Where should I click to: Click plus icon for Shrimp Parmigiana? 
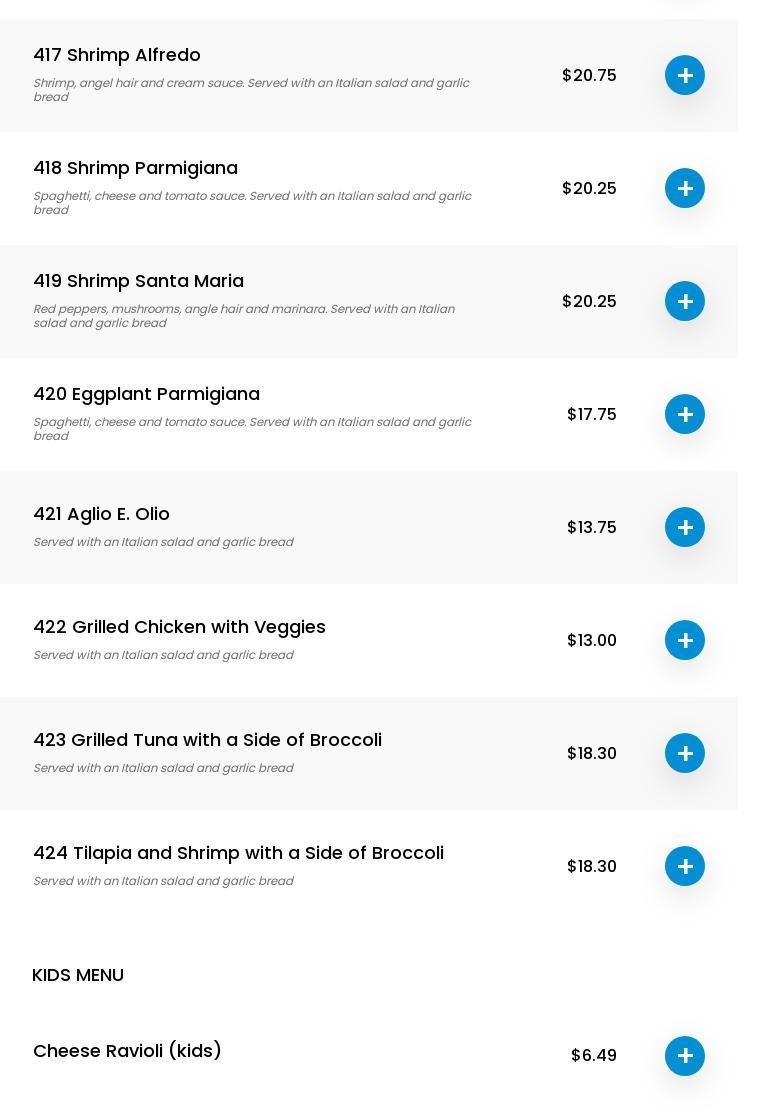click(685, 188)
